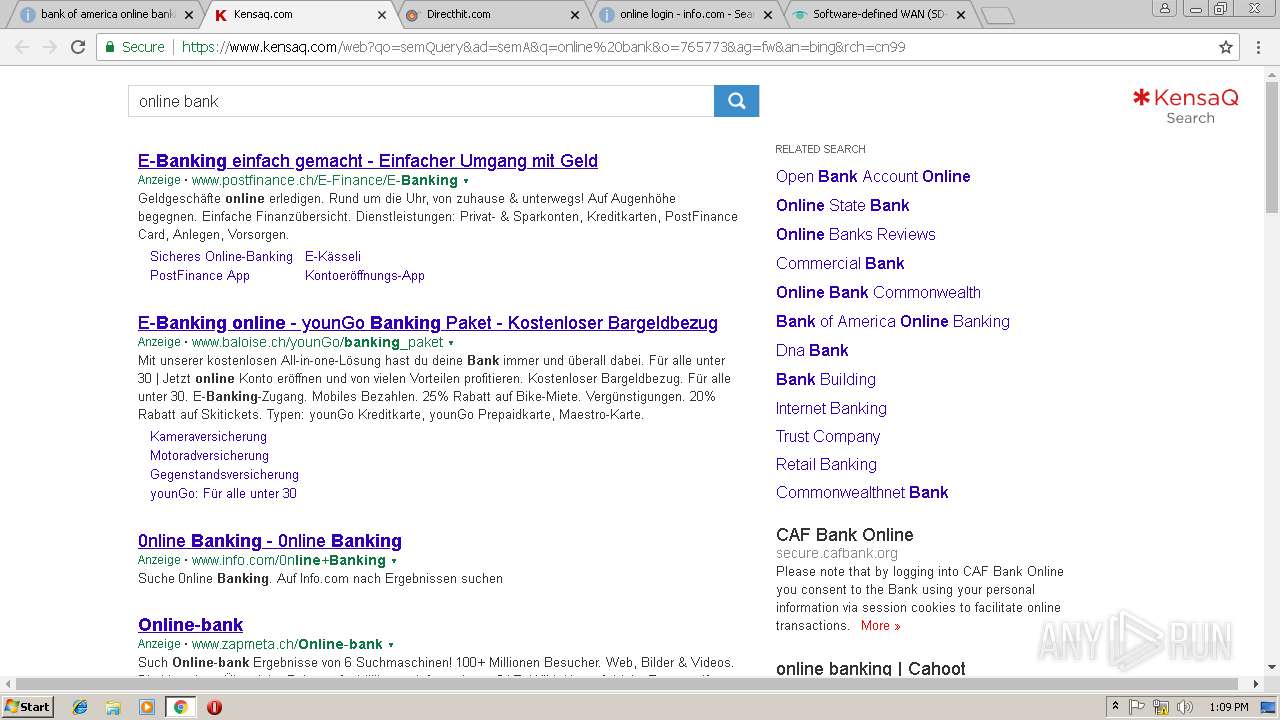
Task: Select related search 'Online State Bank'
Action: (843, 206)
